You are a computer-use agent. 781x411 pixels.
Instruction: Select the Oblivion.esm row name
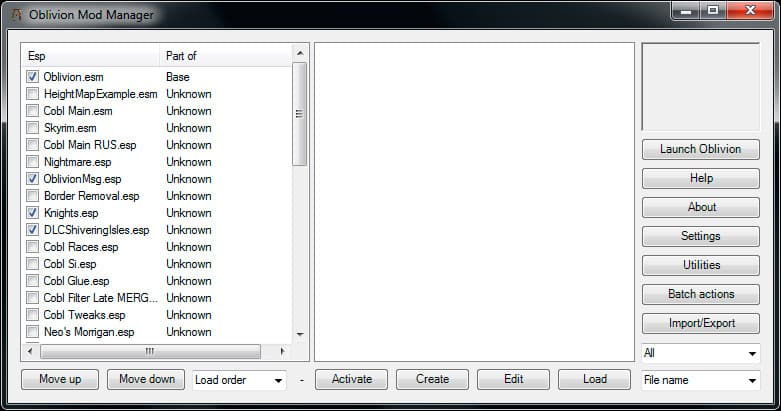(x=73, y=77)
